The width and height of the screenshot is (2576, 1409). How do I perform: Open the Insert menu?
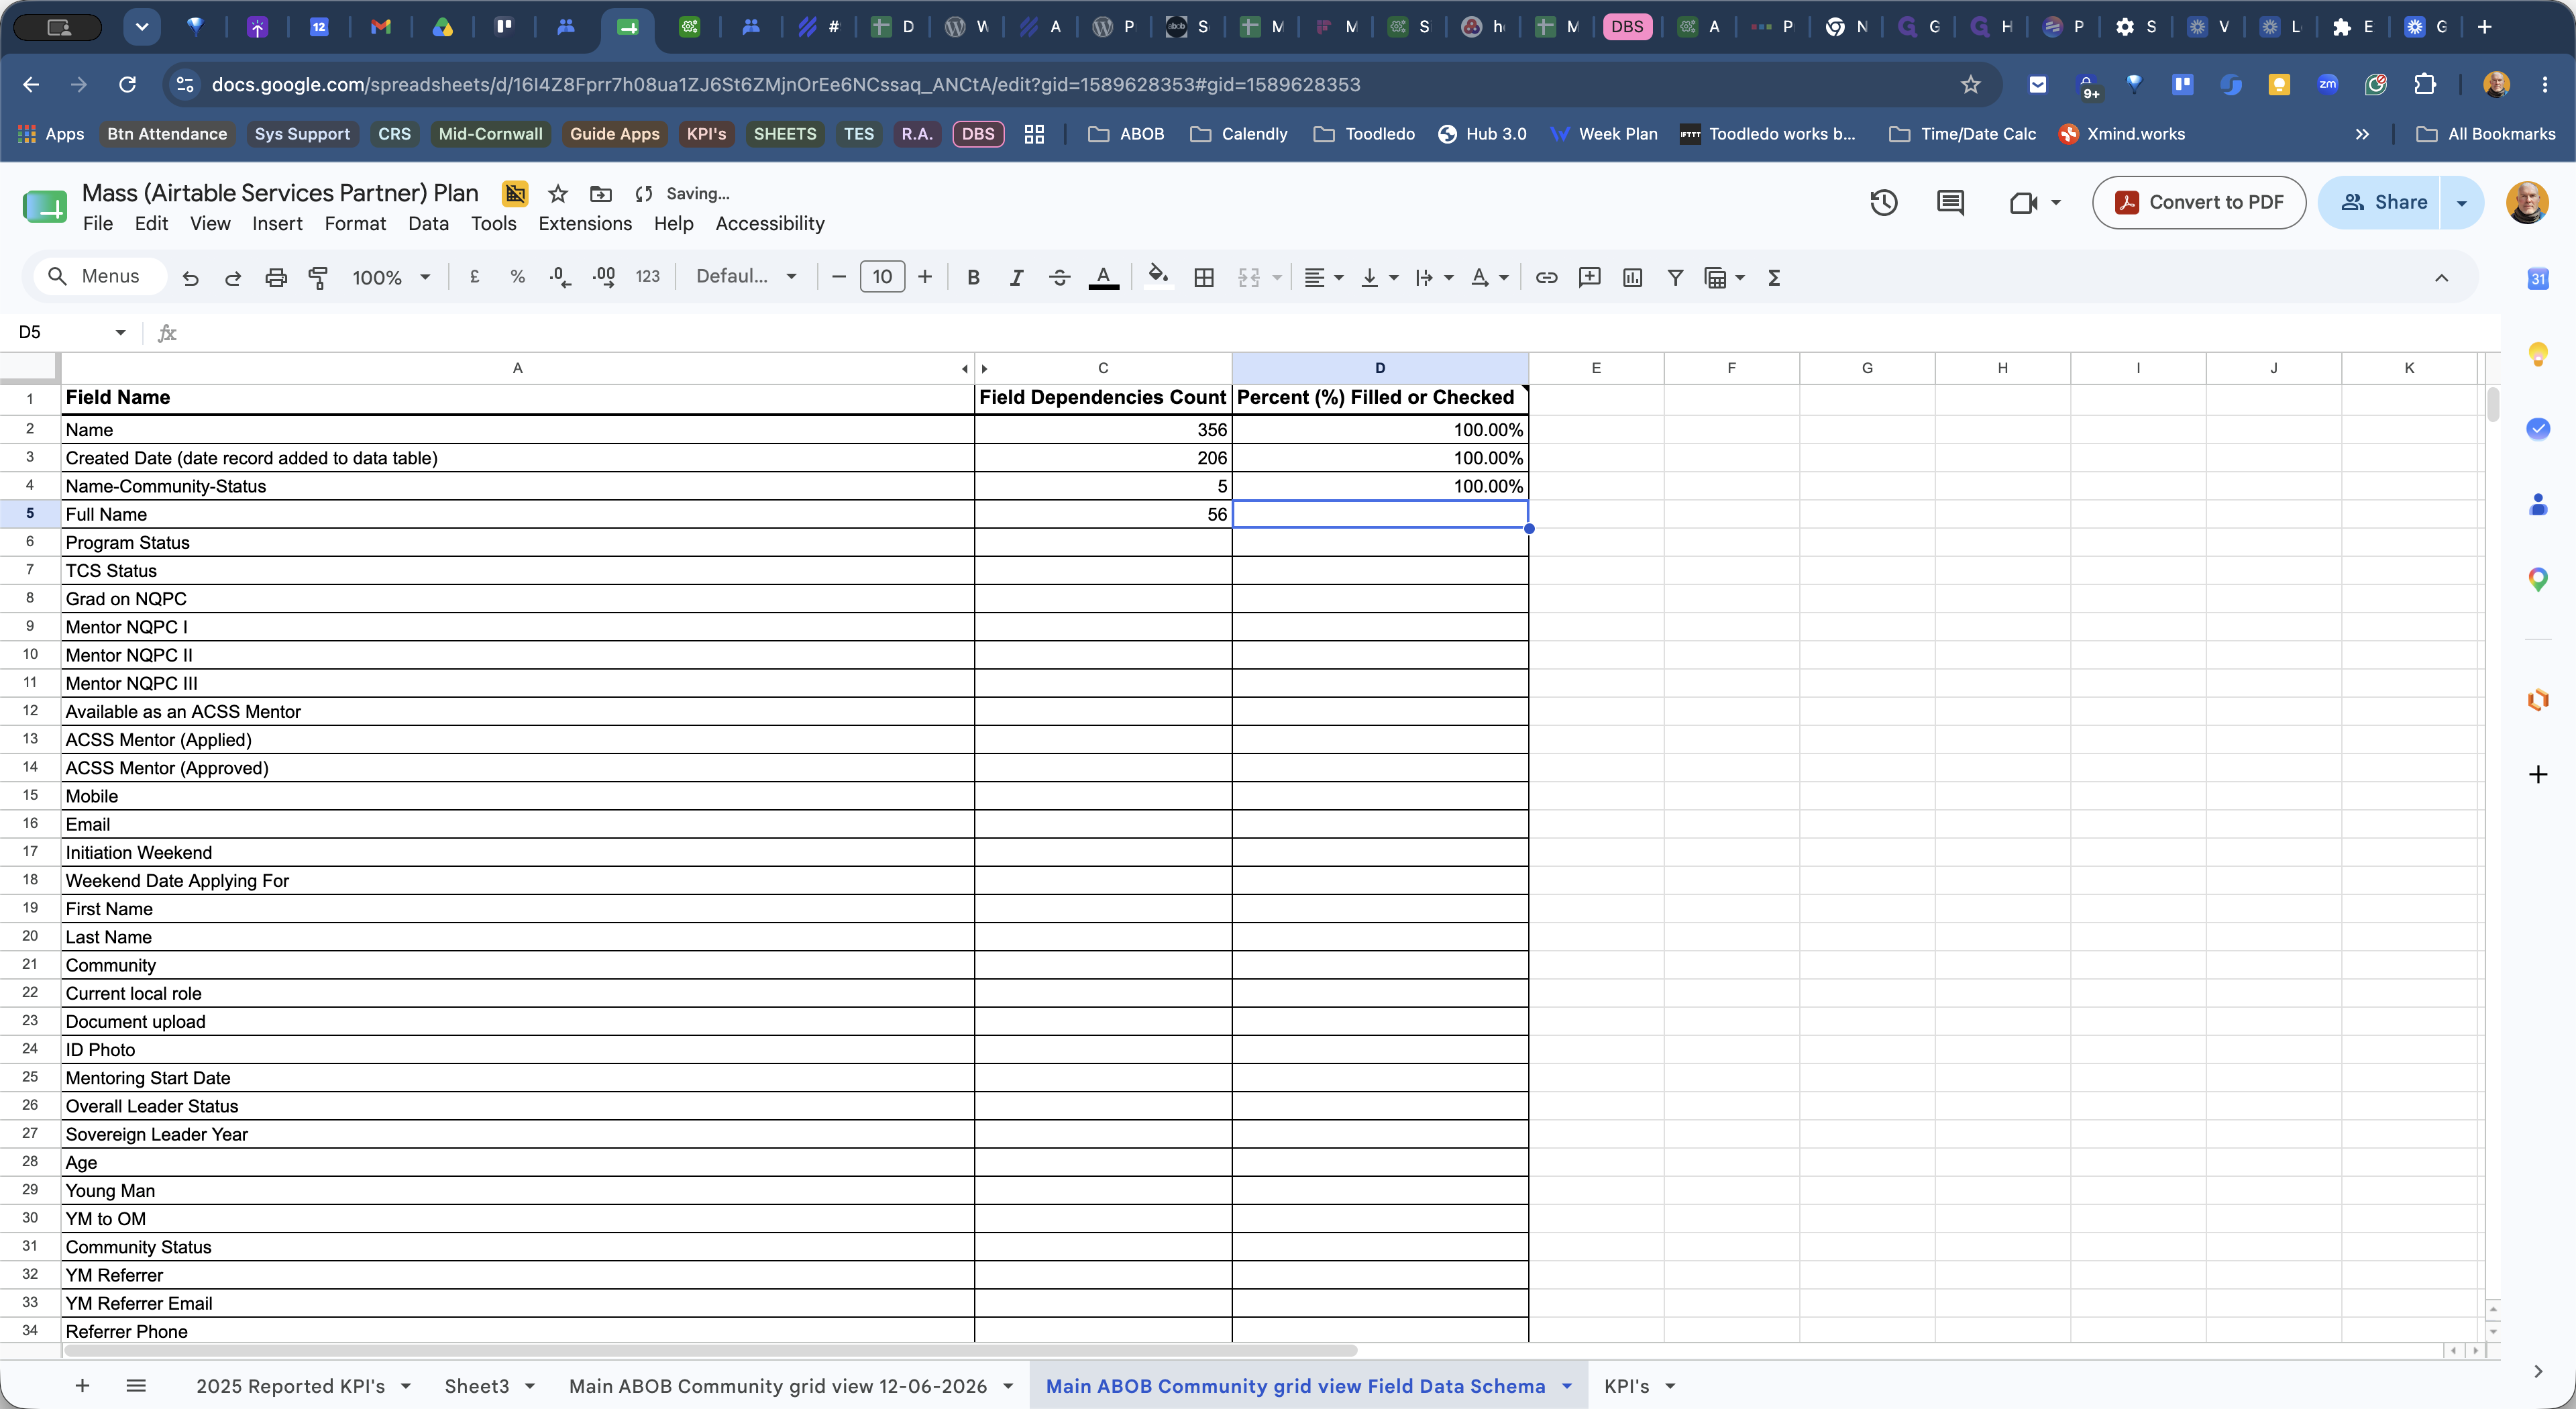coord(277,224)
